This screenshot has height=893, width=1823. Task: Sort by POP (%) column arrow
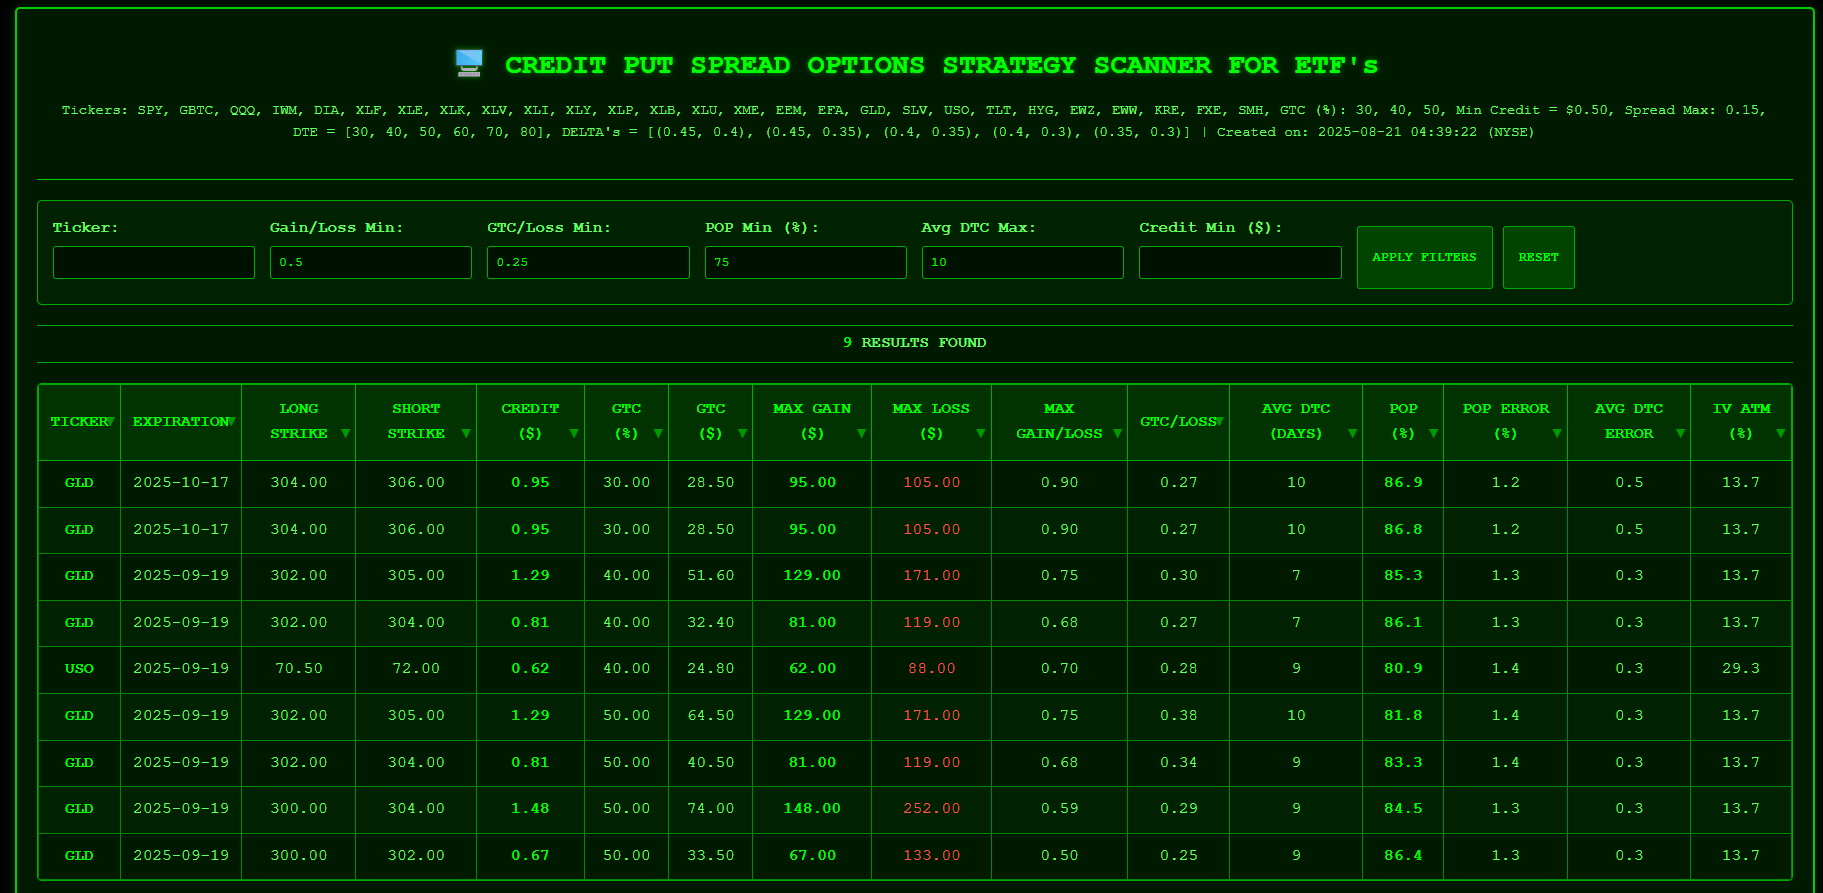[1433, 434]
